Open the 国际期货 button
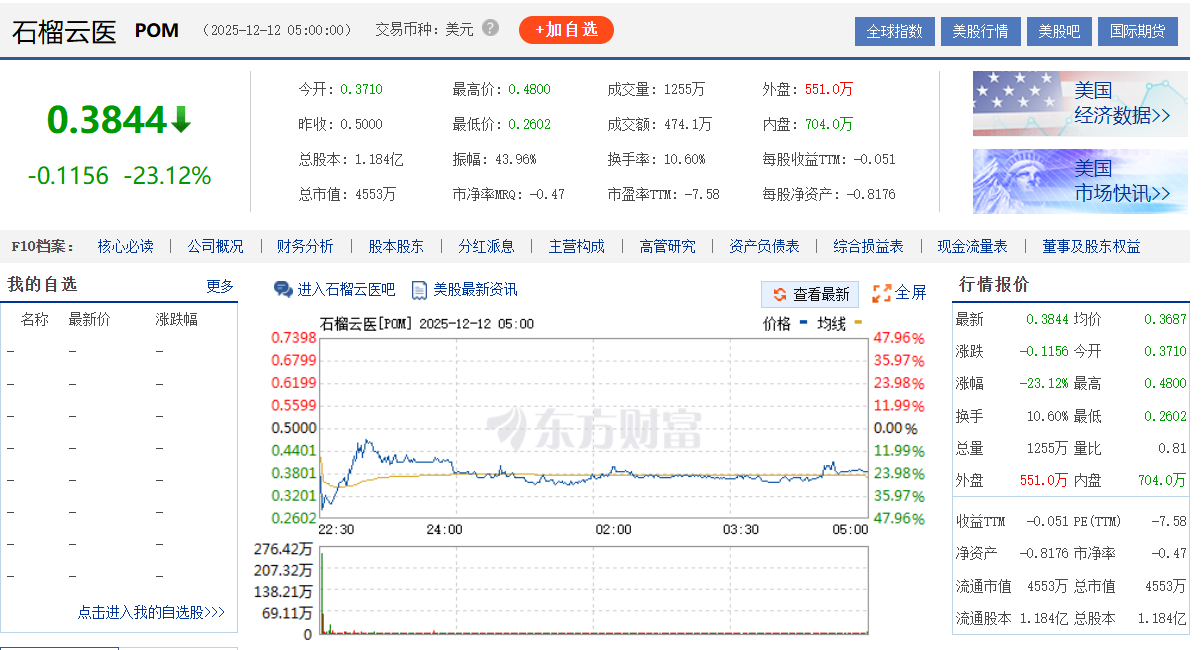This screenshot has width=1201, height=650. (x=1138, y=31)
